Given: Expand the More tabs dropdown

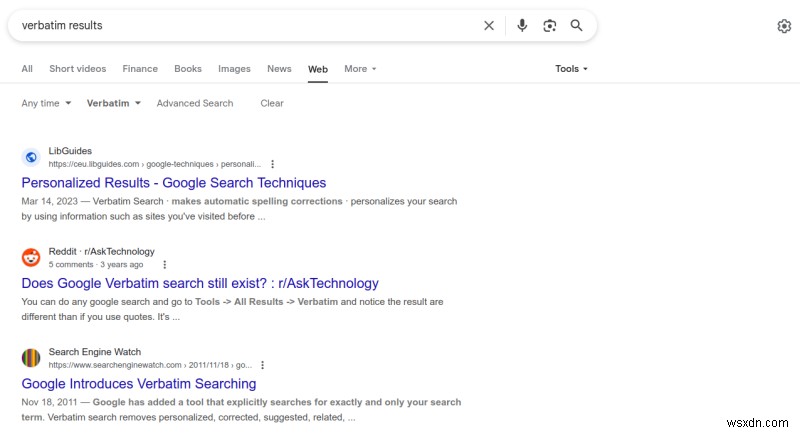Looking at the screenshot, I should tap(360, 69).
